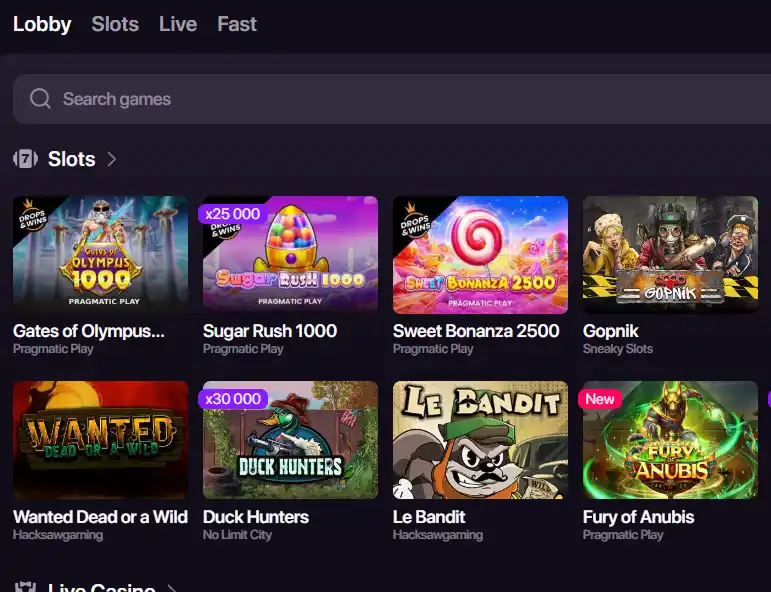This screenshot has height=592, width=771.
Task: Open the Gopnik game thumbnail
Action: click(x=670, y=255)
